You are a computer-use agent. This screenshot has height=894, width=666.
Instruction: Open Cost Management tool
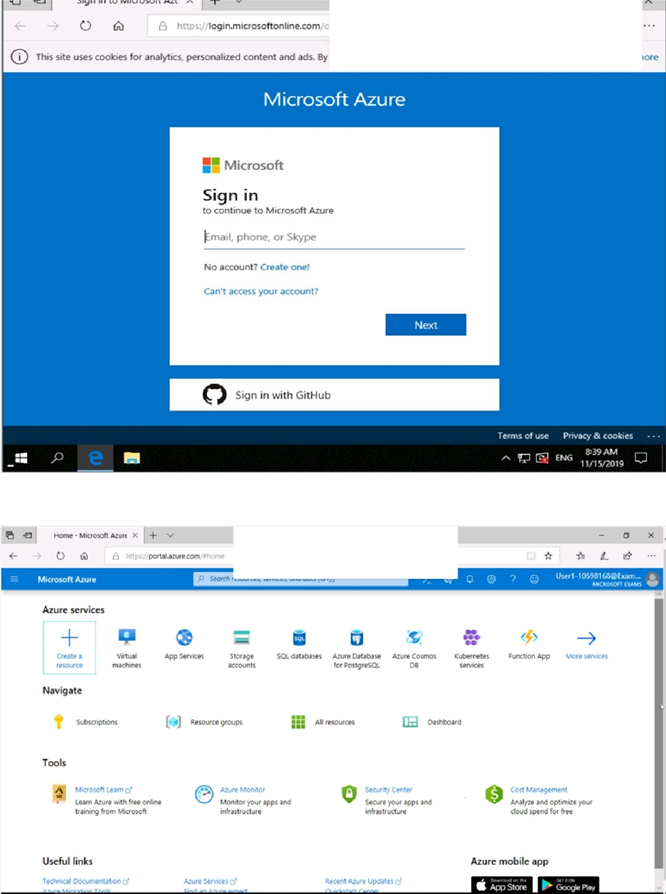539,790
